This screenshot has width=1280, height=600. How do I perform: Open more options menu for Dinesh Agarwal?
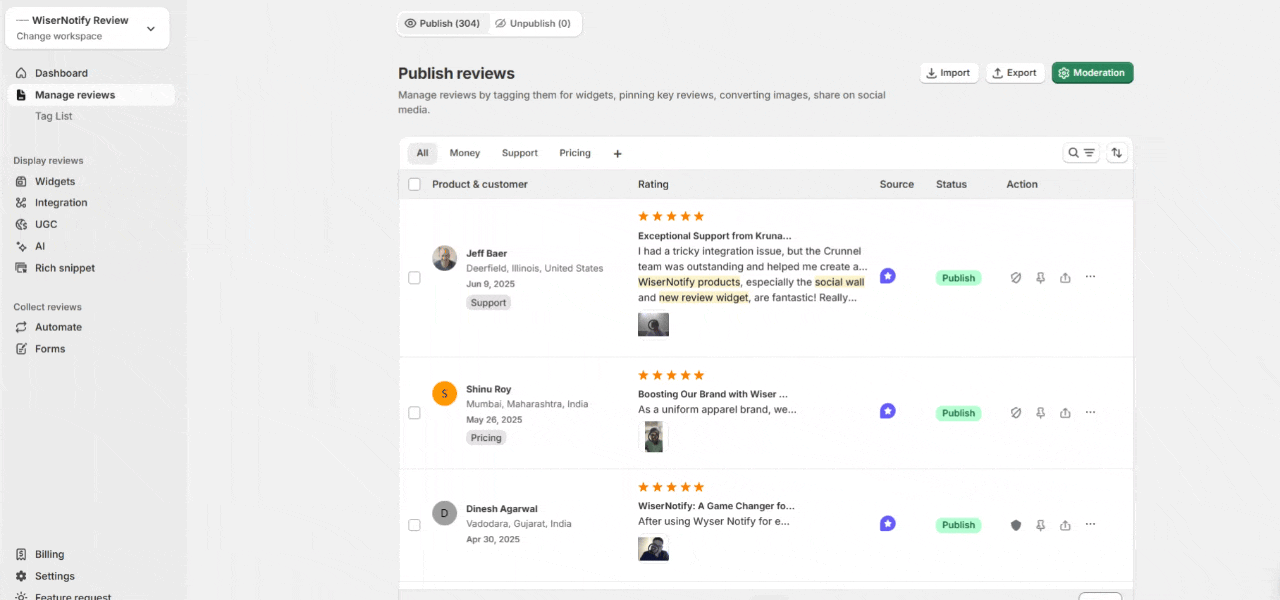tap(1090, 524)
